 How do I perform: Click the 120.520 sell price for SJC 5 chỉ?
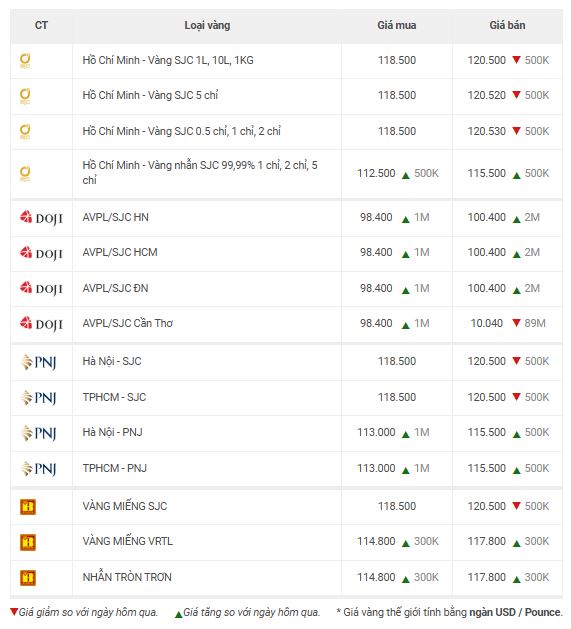486,95
